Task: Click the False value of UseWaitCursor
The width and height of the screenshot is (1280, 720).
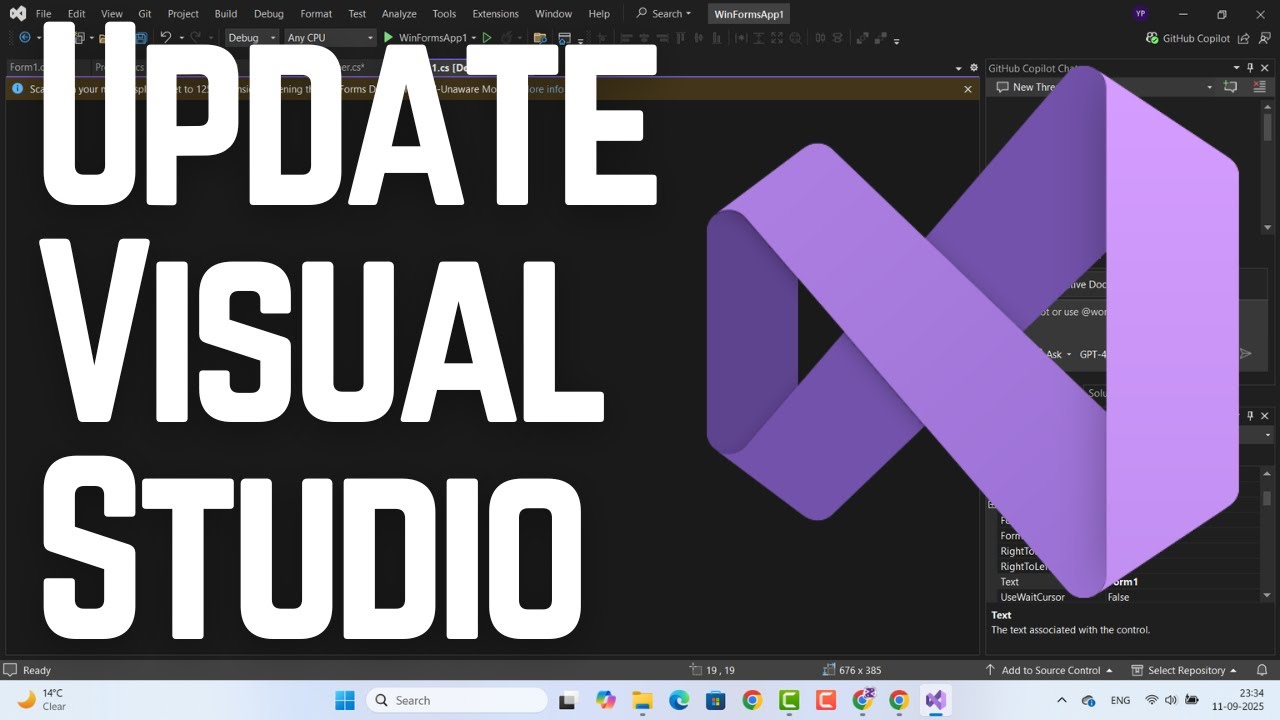Action: click(1118, 597)
